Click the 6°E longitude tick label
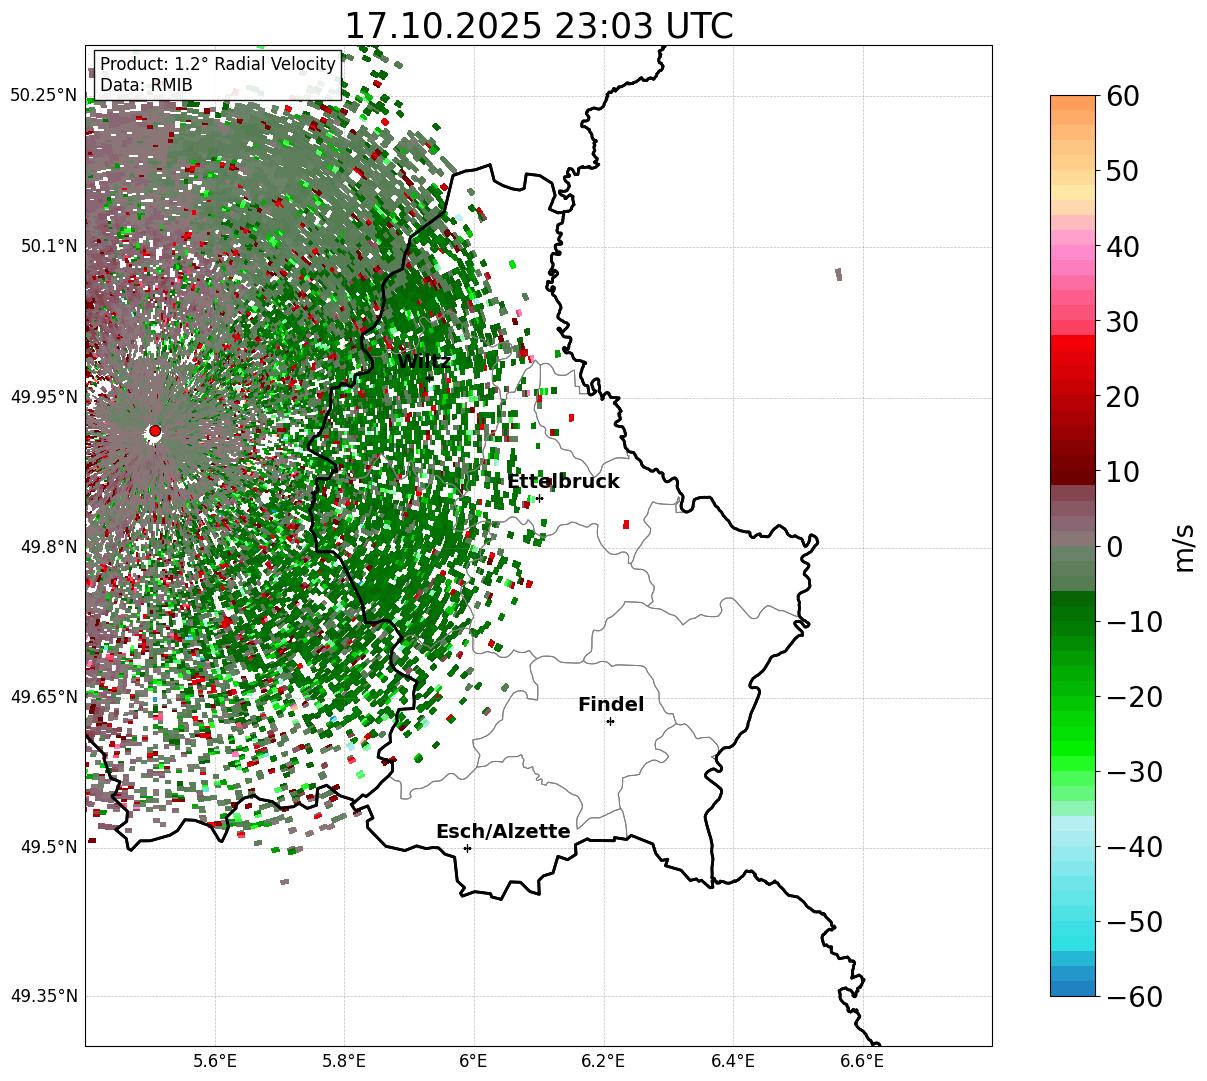 (474, 1061)
